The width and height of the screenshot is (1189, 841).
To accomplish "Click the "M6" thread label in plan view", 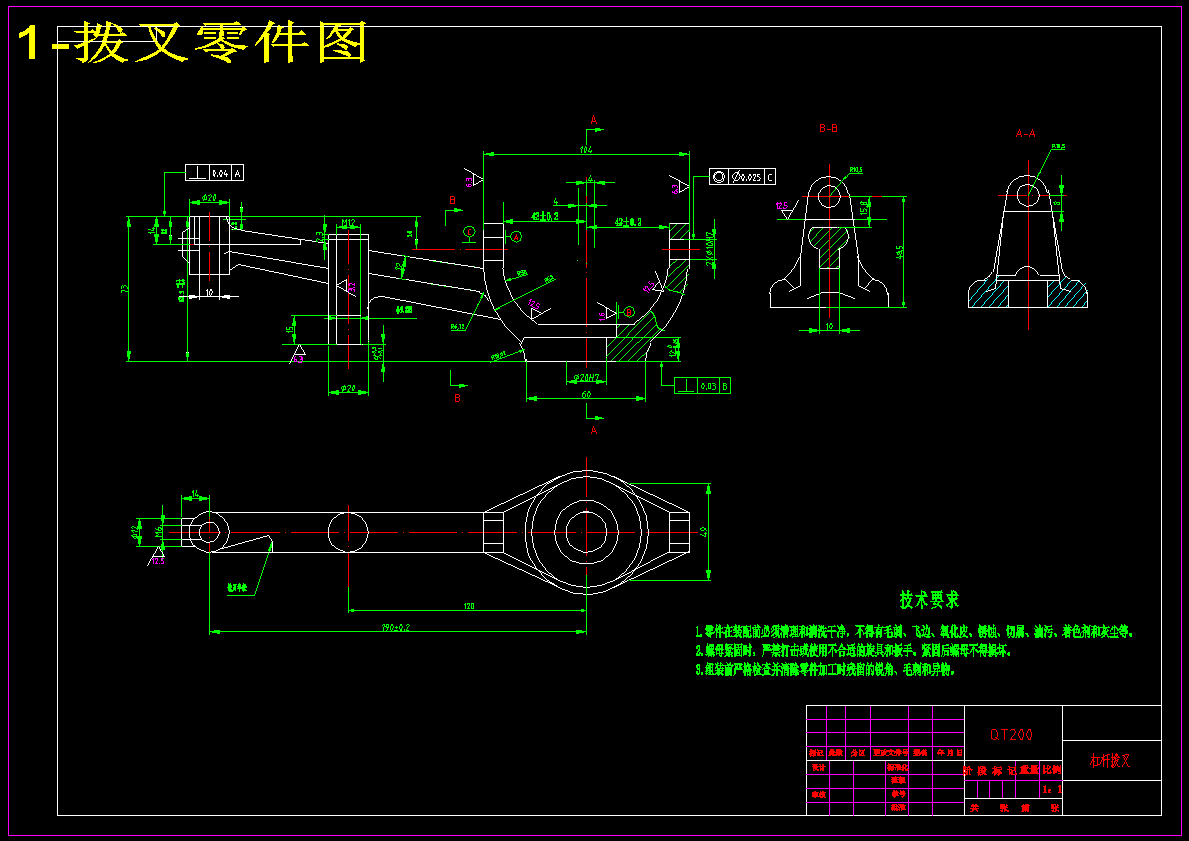I will (159, 532).
